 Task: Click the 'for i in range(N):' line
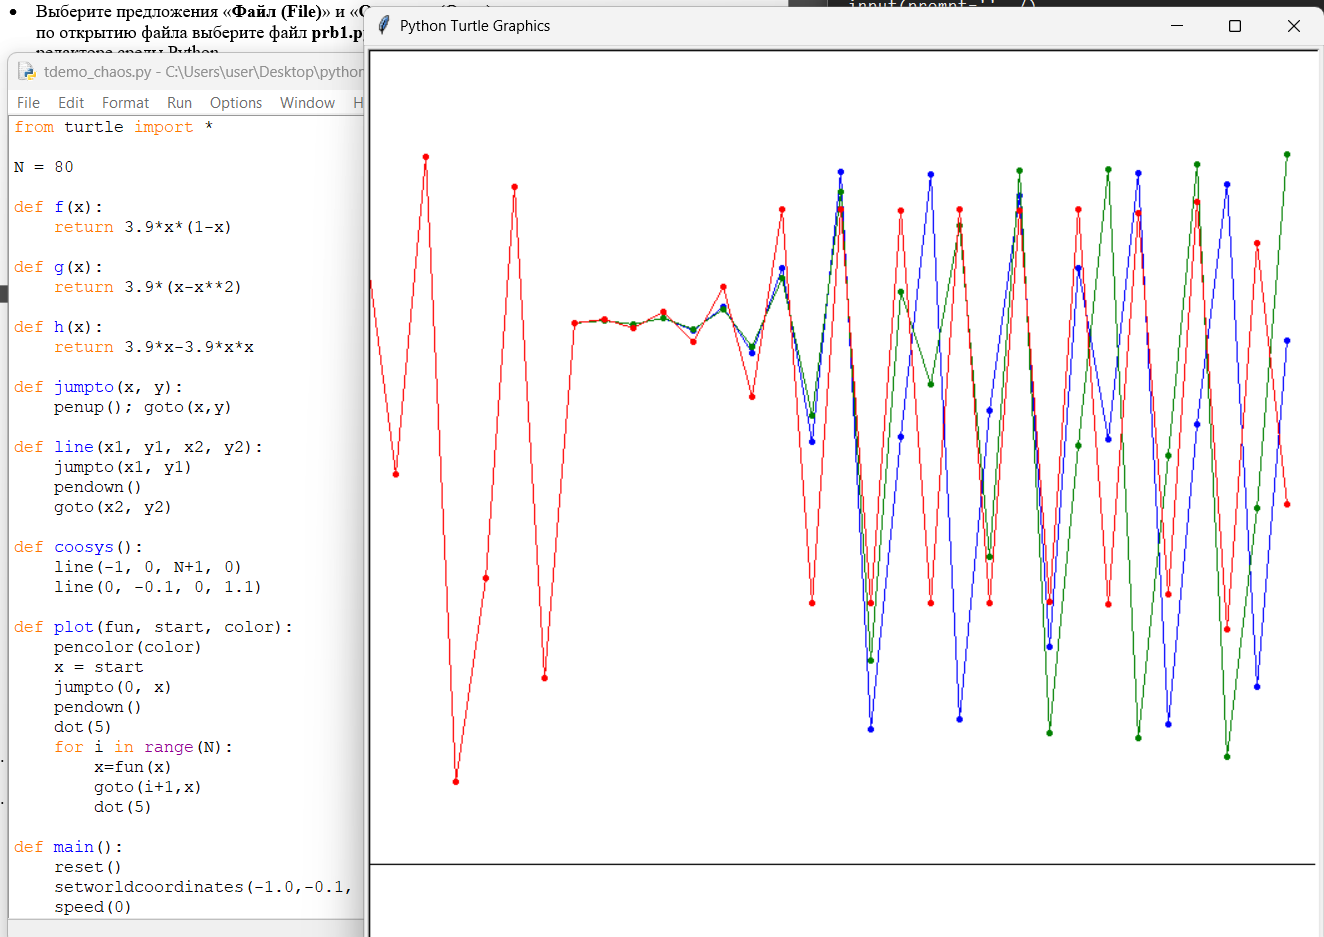[x=143, y=747]
